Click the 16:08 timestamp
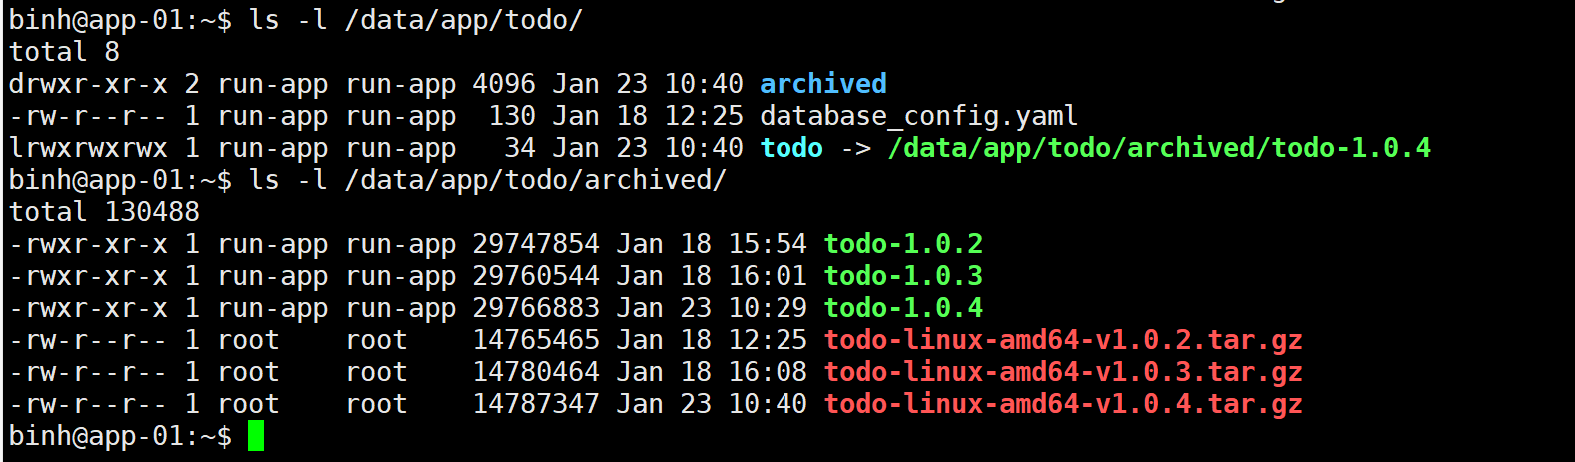The height and width of the screenshot is (462, 1575). tap(767, 372)
